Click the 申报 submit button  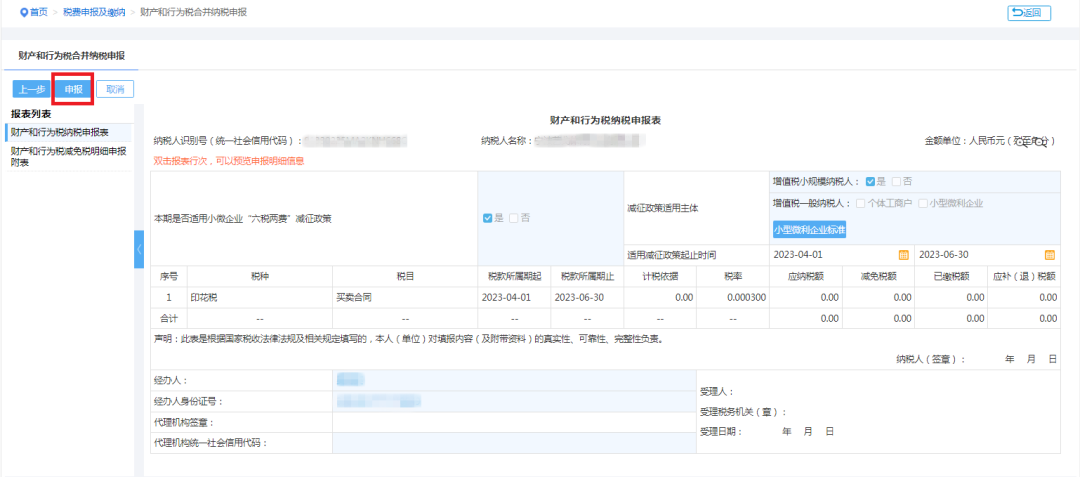coord(73,89)
